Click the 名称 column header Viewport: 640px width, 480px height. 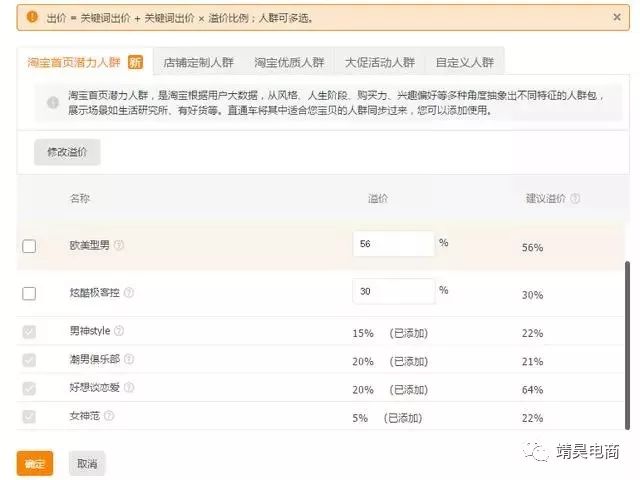pyautogui.click(x=80, y=198)
